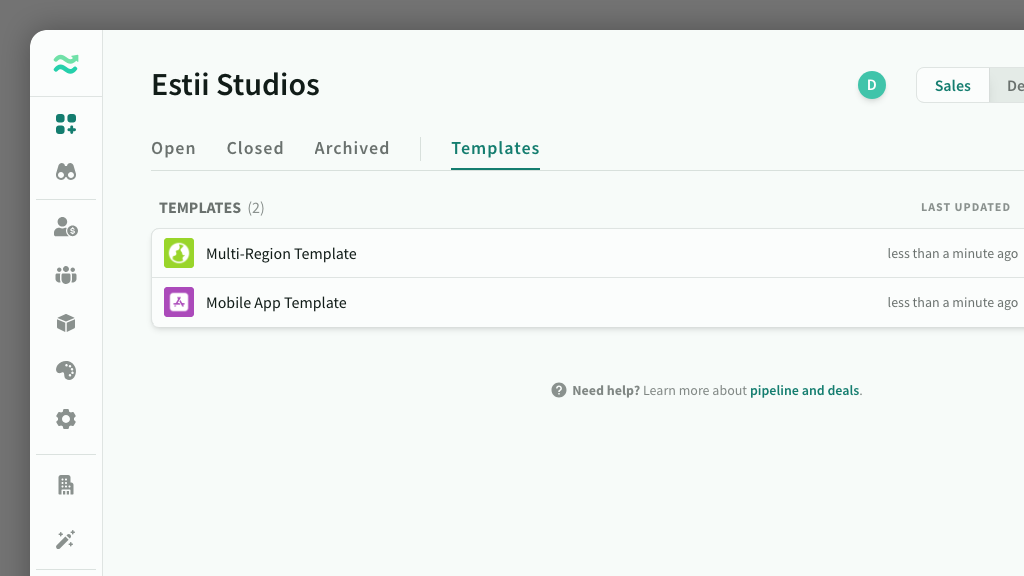Click the purple Mobile App Template icon
Viewport: 1024px width, 576px height.
tap(179, 302)
